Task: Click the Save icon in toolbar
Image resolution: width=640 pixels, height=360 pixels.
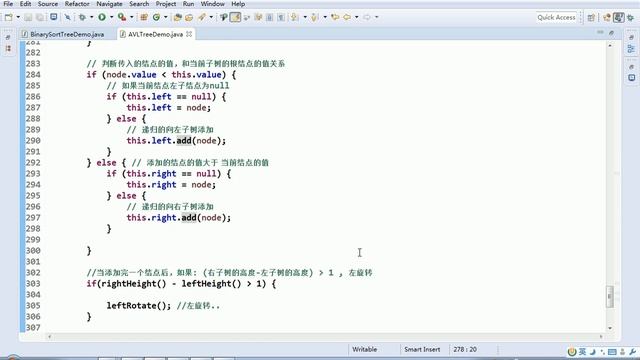Action: point(28,17)
